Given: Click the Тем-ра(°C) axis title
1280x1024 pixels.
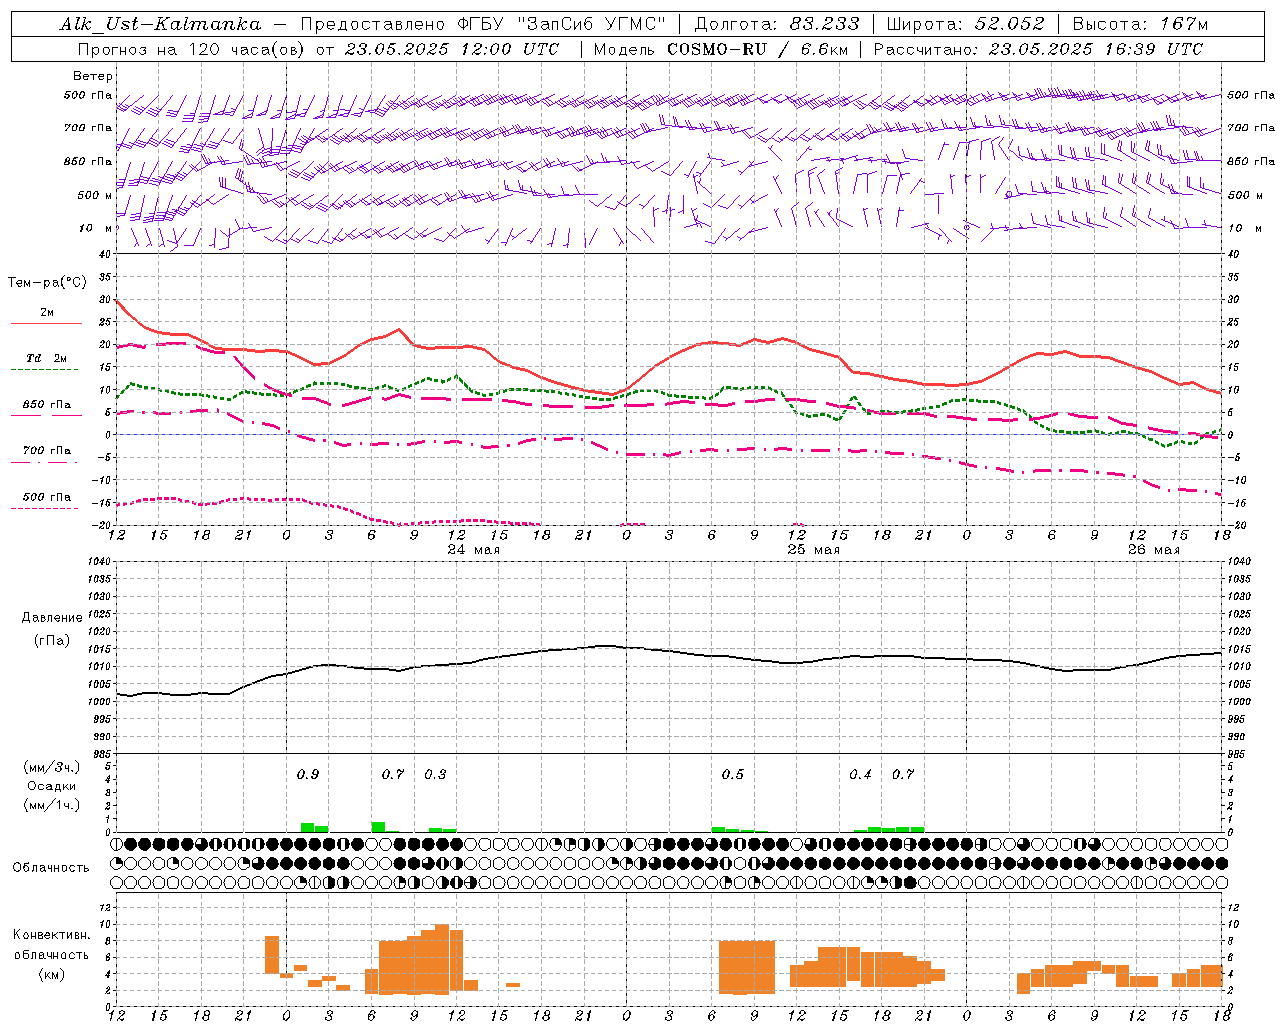Looking at the screenshot, I should click(x=47, y=283).
